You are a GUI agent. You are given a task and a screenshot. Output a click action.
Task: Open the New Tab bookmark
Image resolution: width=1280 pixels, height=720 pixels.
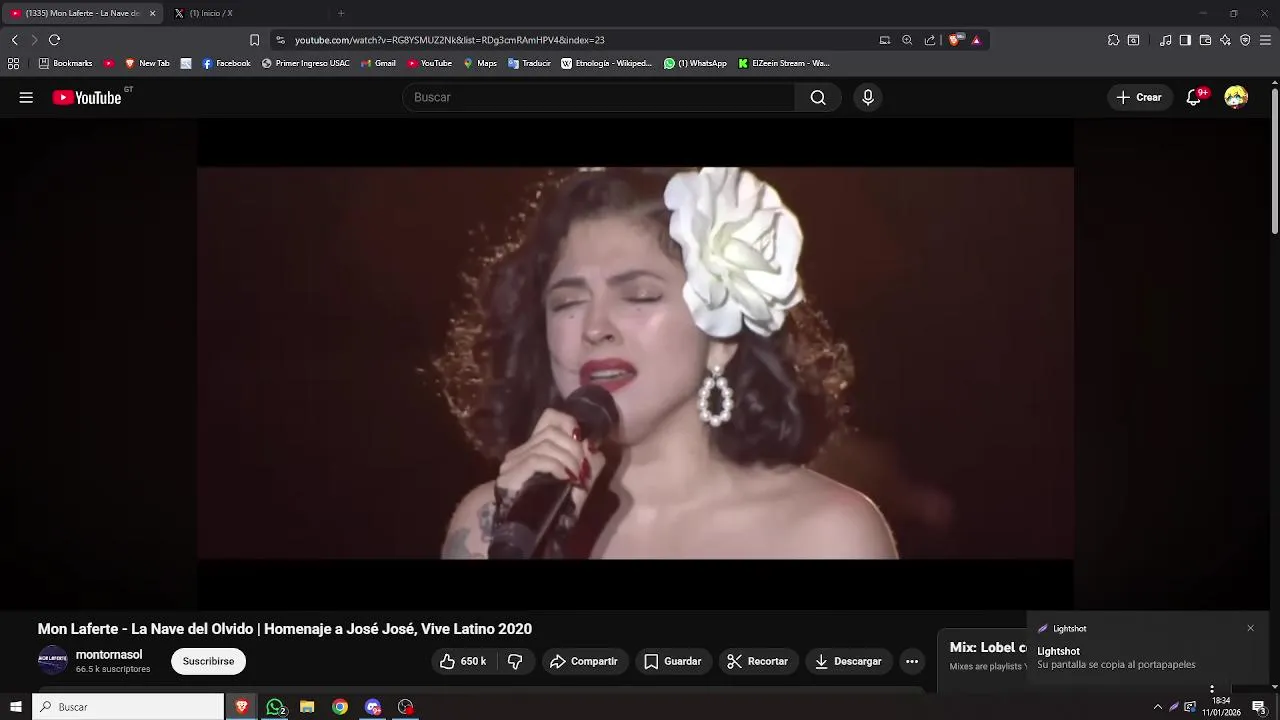tap(147, 63)
